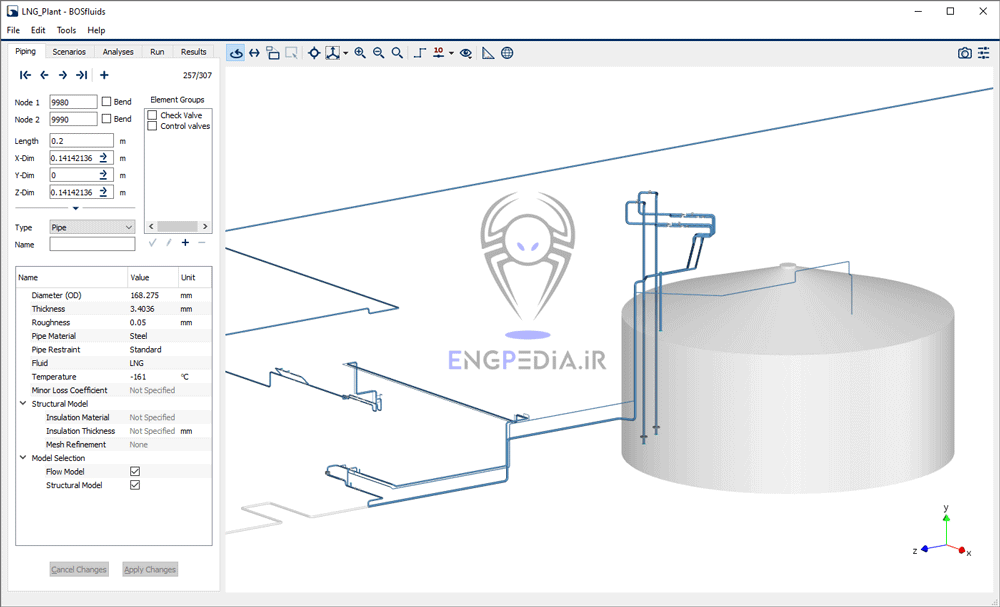
Task: Activate the pan view tool
Action: pos(253,52)
